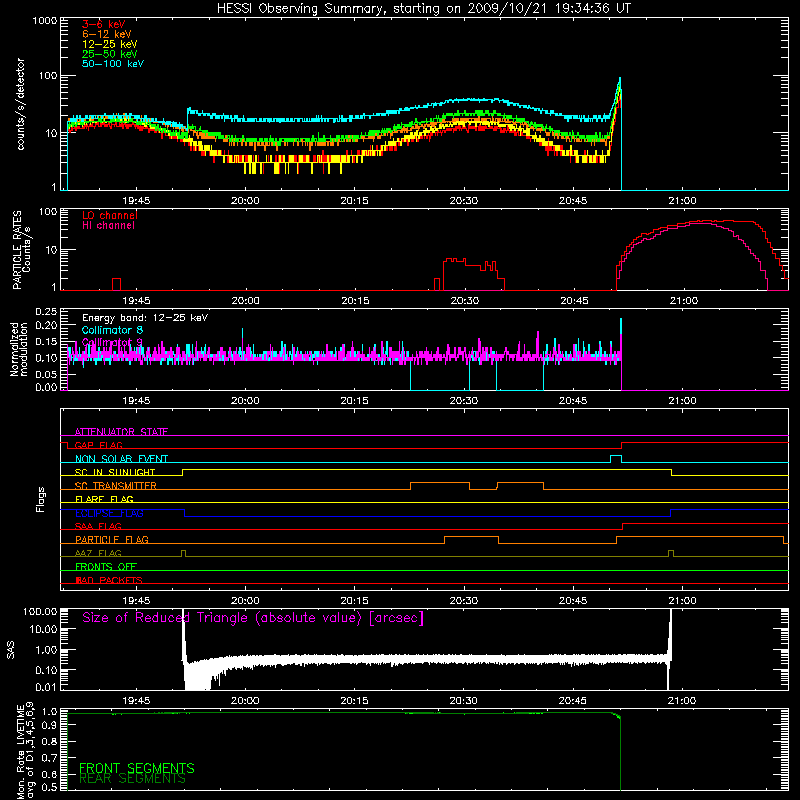Click the A4Z FLAG pulse near 20:58
This screenshot has width=800, height=800.
pos(671,552)
